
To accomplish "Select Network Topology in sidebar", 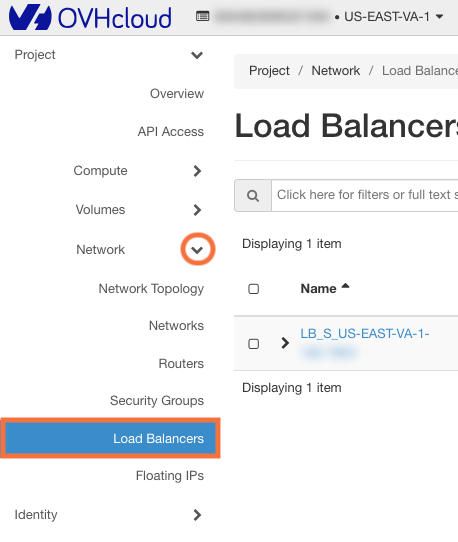I will (x=151, y=289).
